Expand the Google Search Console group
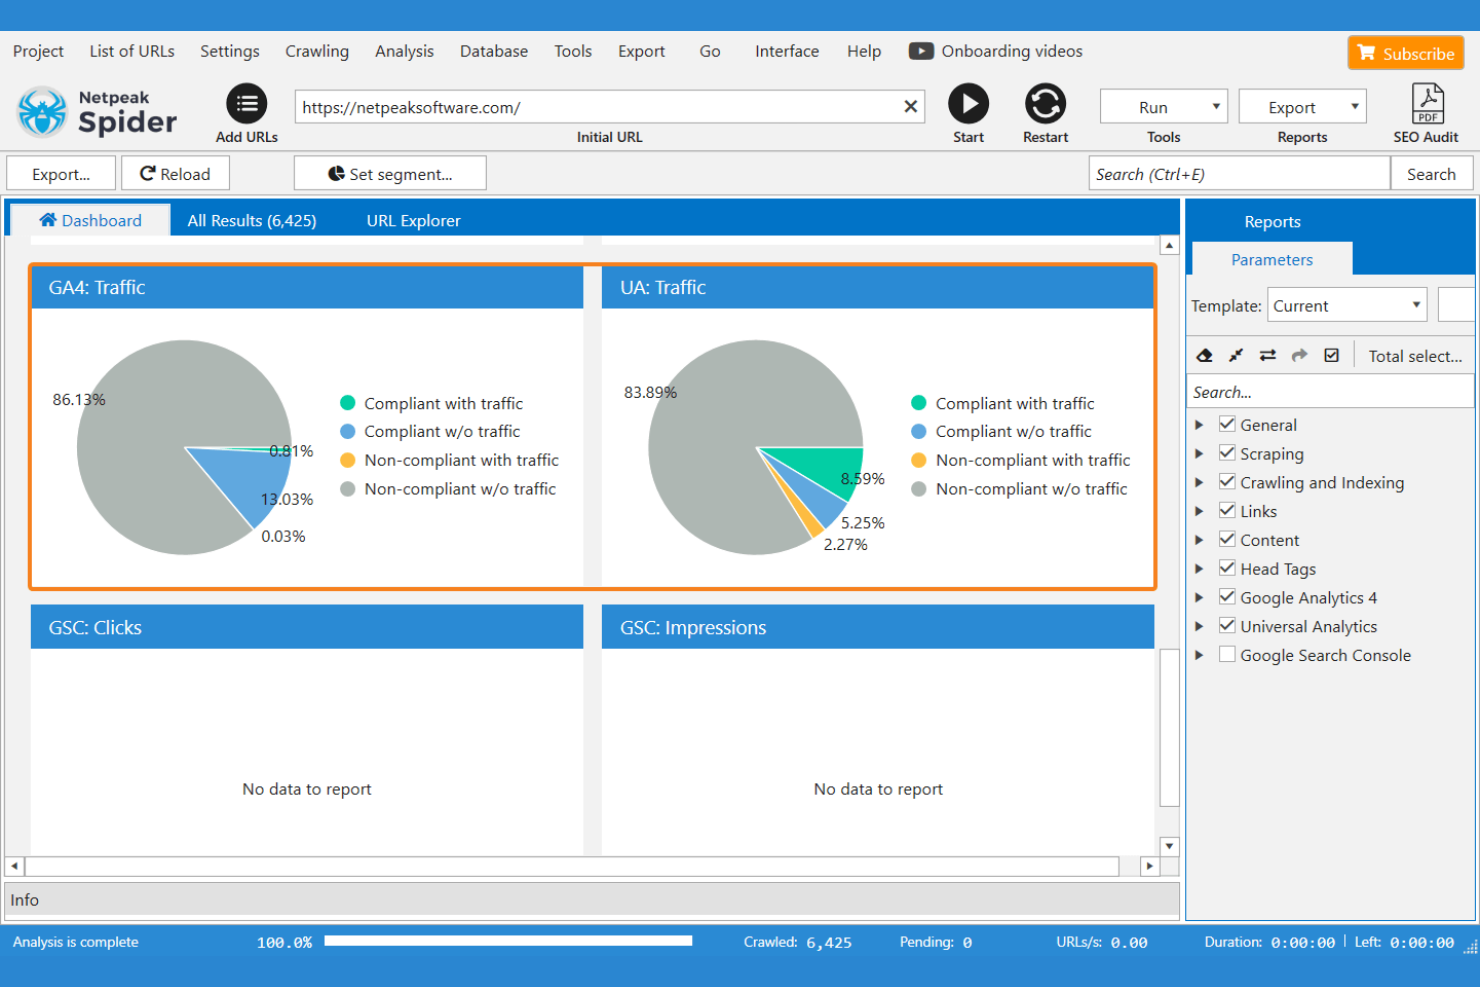Screen dimensions: 1480x987 pos(1199,655)
